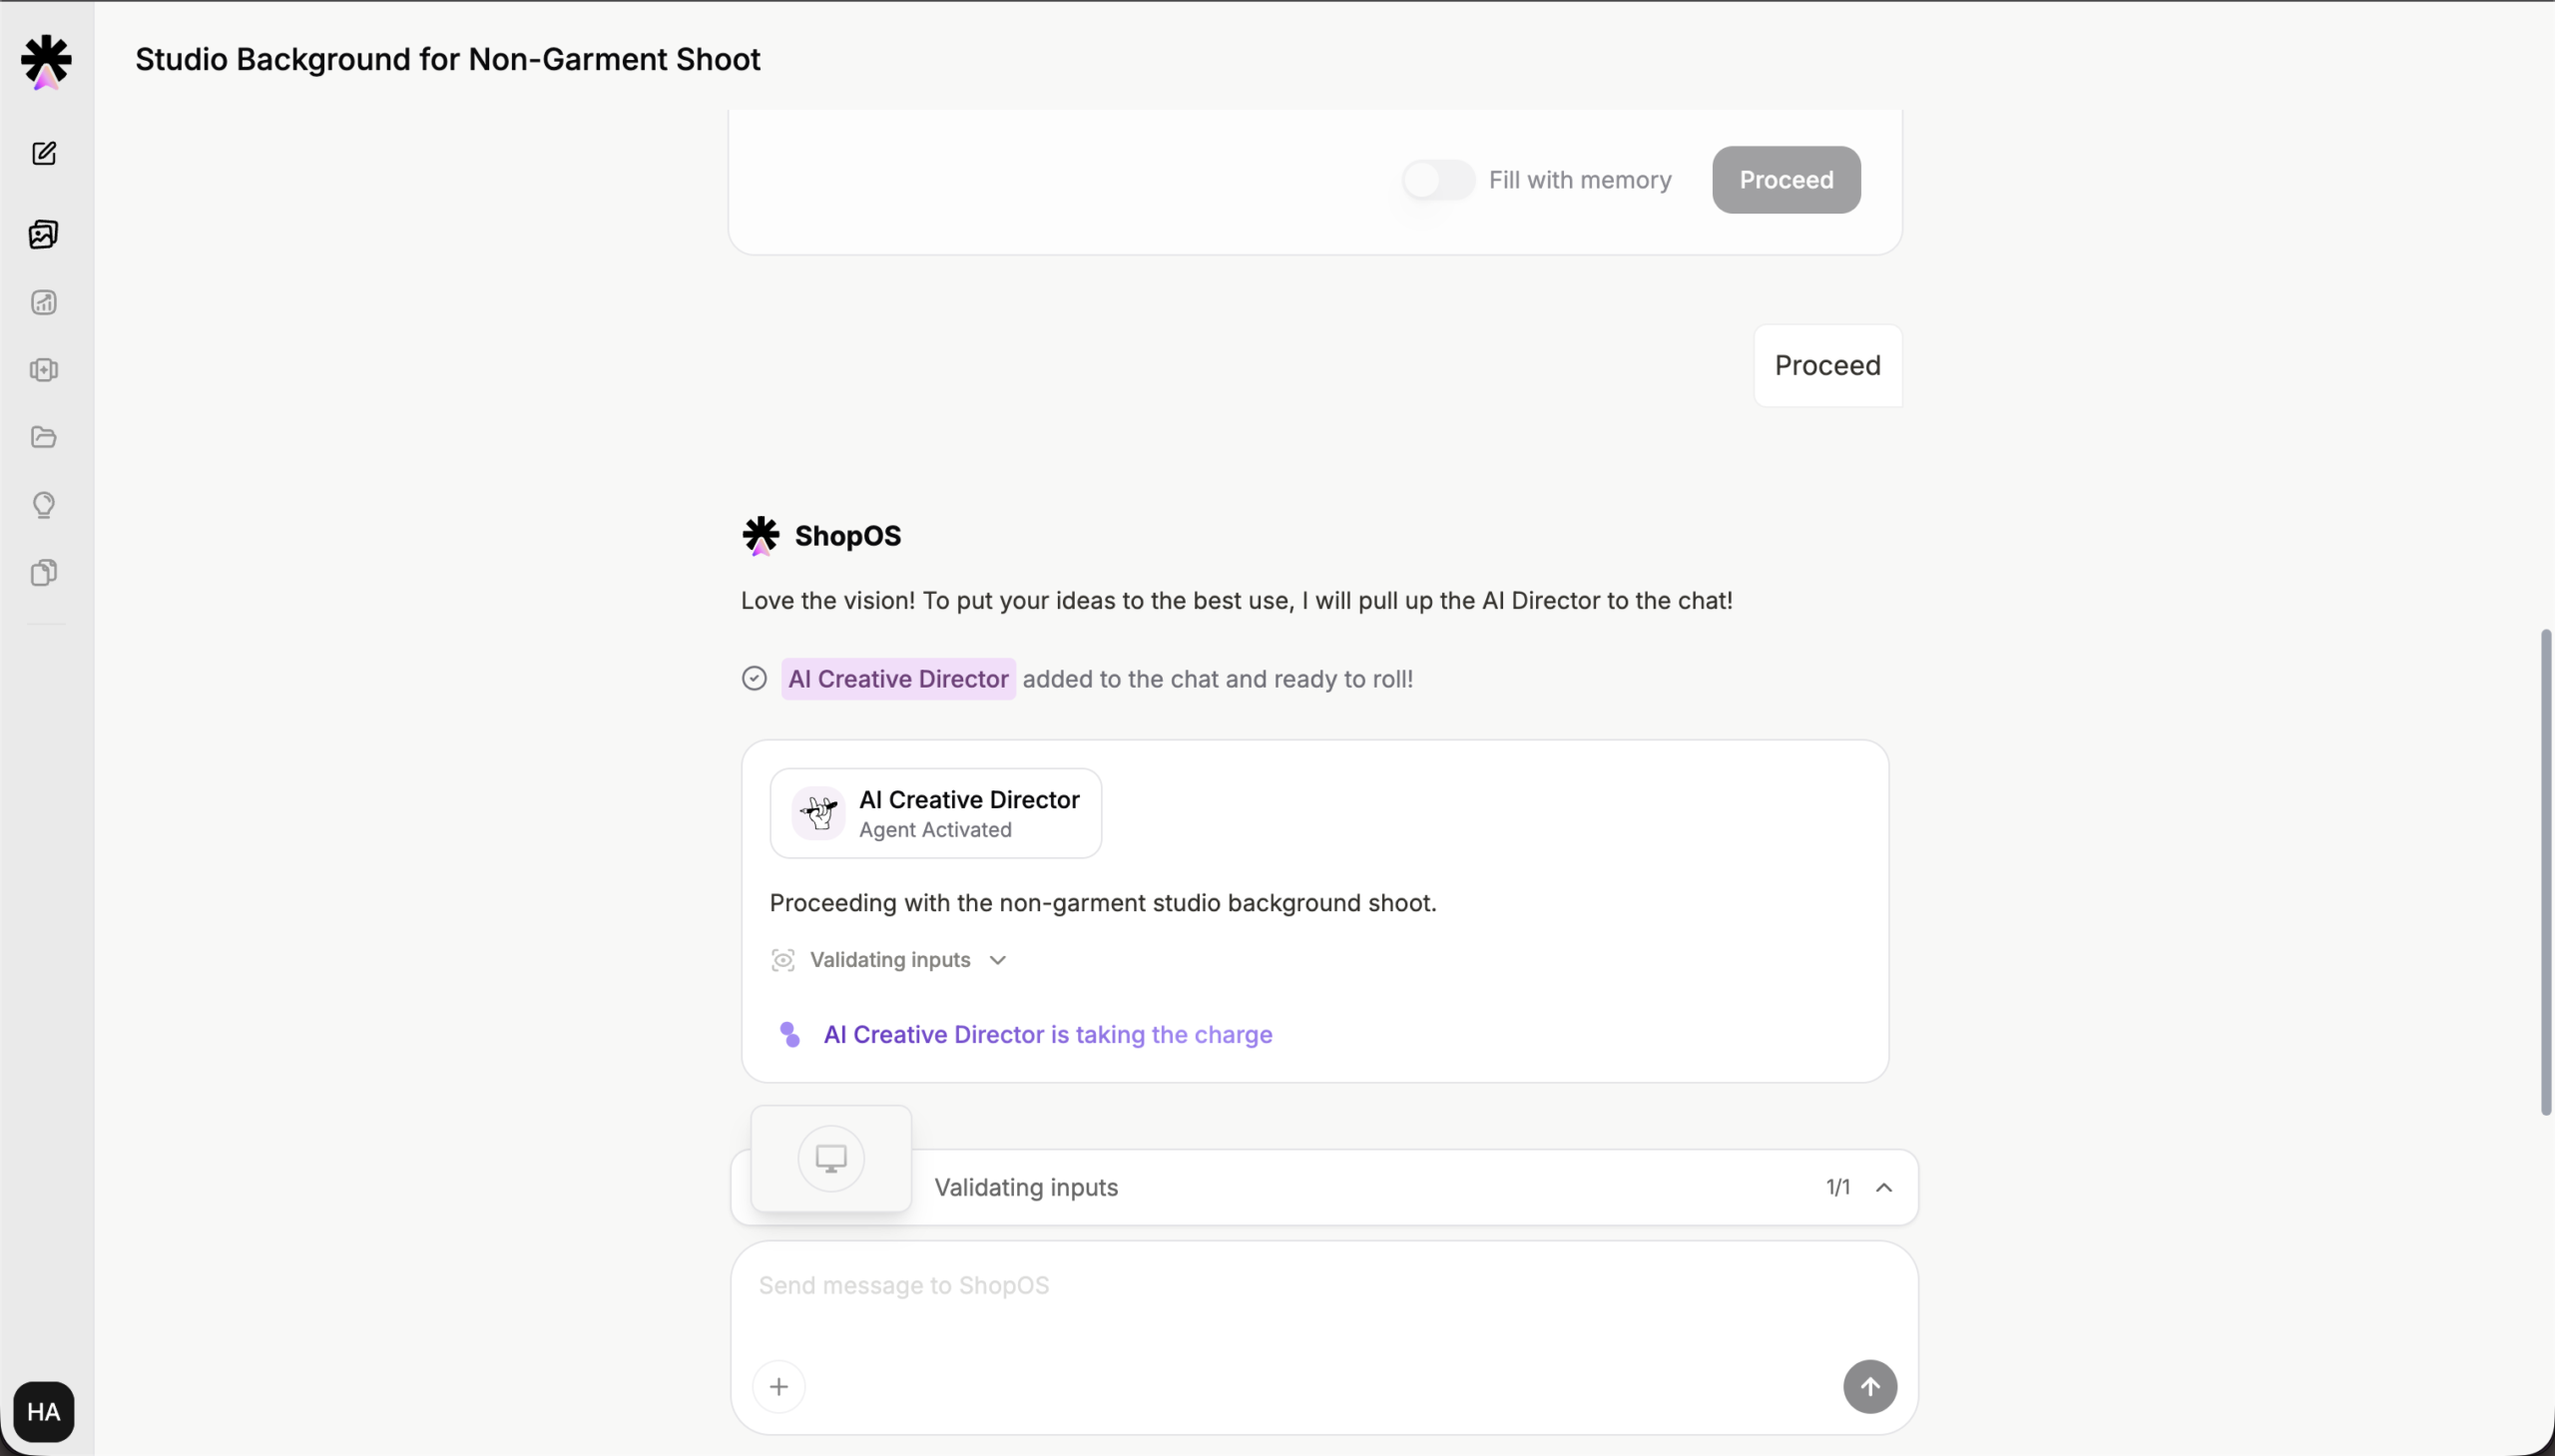
Task: Click the AI Creative Director agent card
Action: [935, 813]
